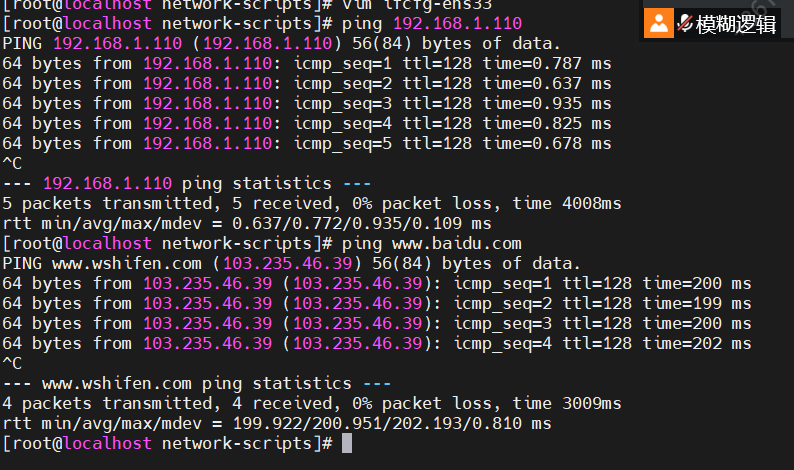Click rtt values 199.922/200.951/202.193/0.810

point(377,423)
